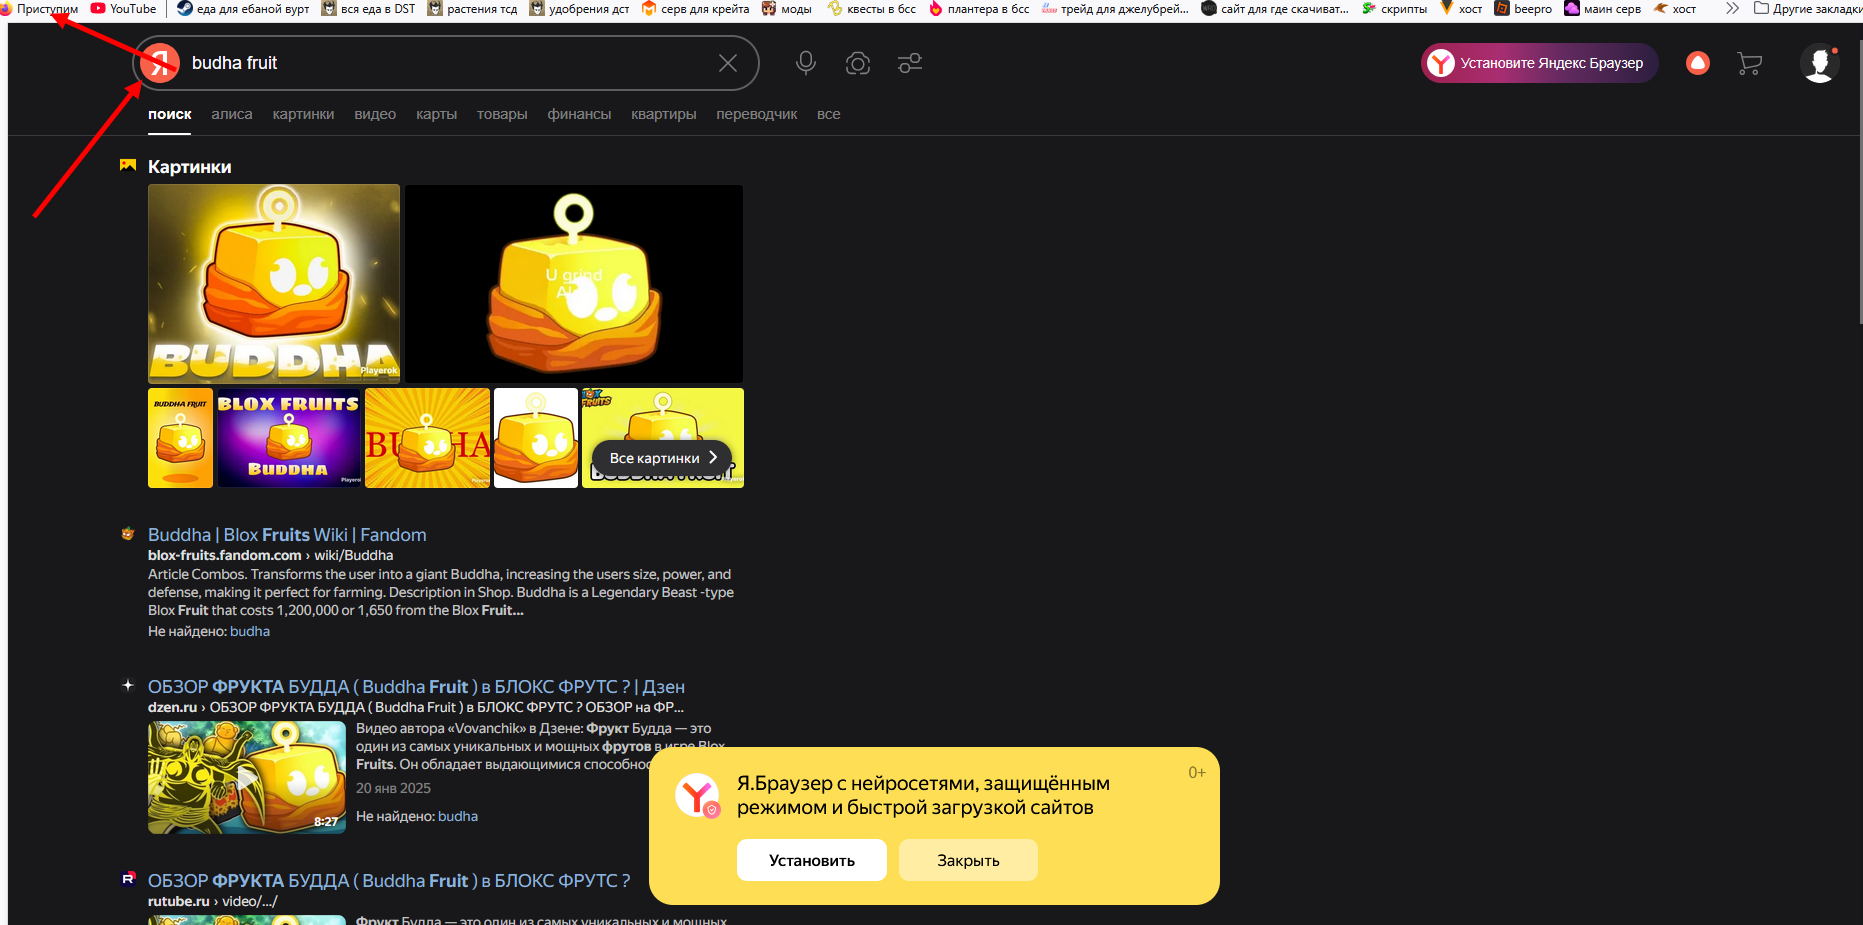Open image search with the camera icon
Screen dimensions: 1863x925
pos(858,63)
